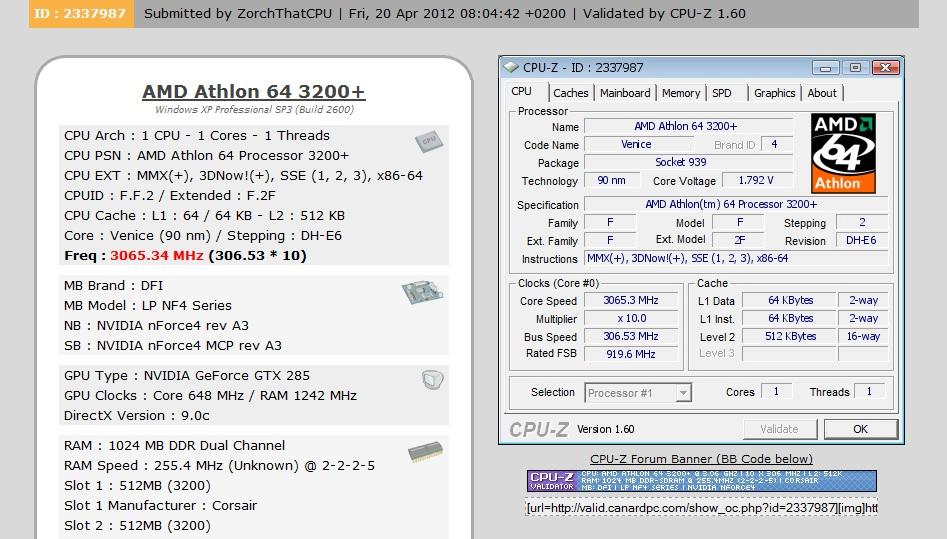Viewport: 947px width, 539px height.
Task: Click the Brand ID value 4
Action: [x=775, y=144]
